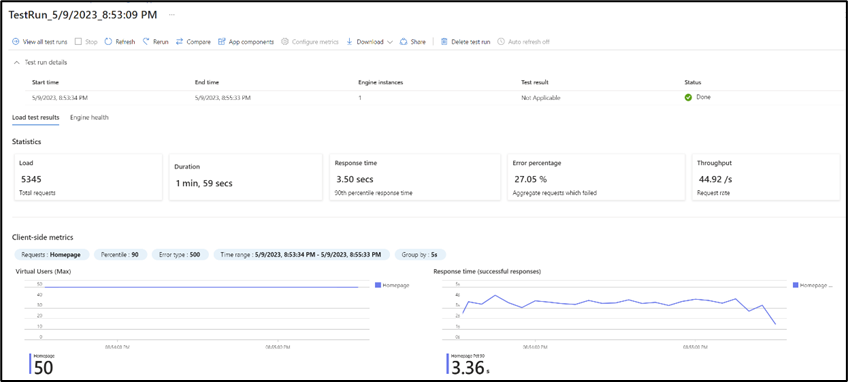Viewport: 848px width, 382px height.
Task: Click the Homepage legend swatch in Virtual Users chart
Action: pyautogui.click(x=378, y=285)
